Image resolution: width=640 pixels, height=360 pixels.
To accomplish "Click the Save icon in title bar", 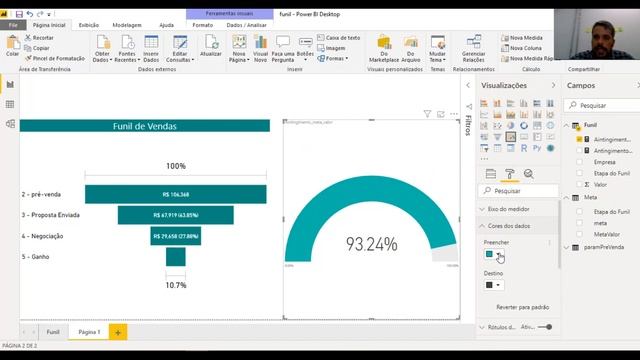I will pyautogui.click(x=19, y=14).
